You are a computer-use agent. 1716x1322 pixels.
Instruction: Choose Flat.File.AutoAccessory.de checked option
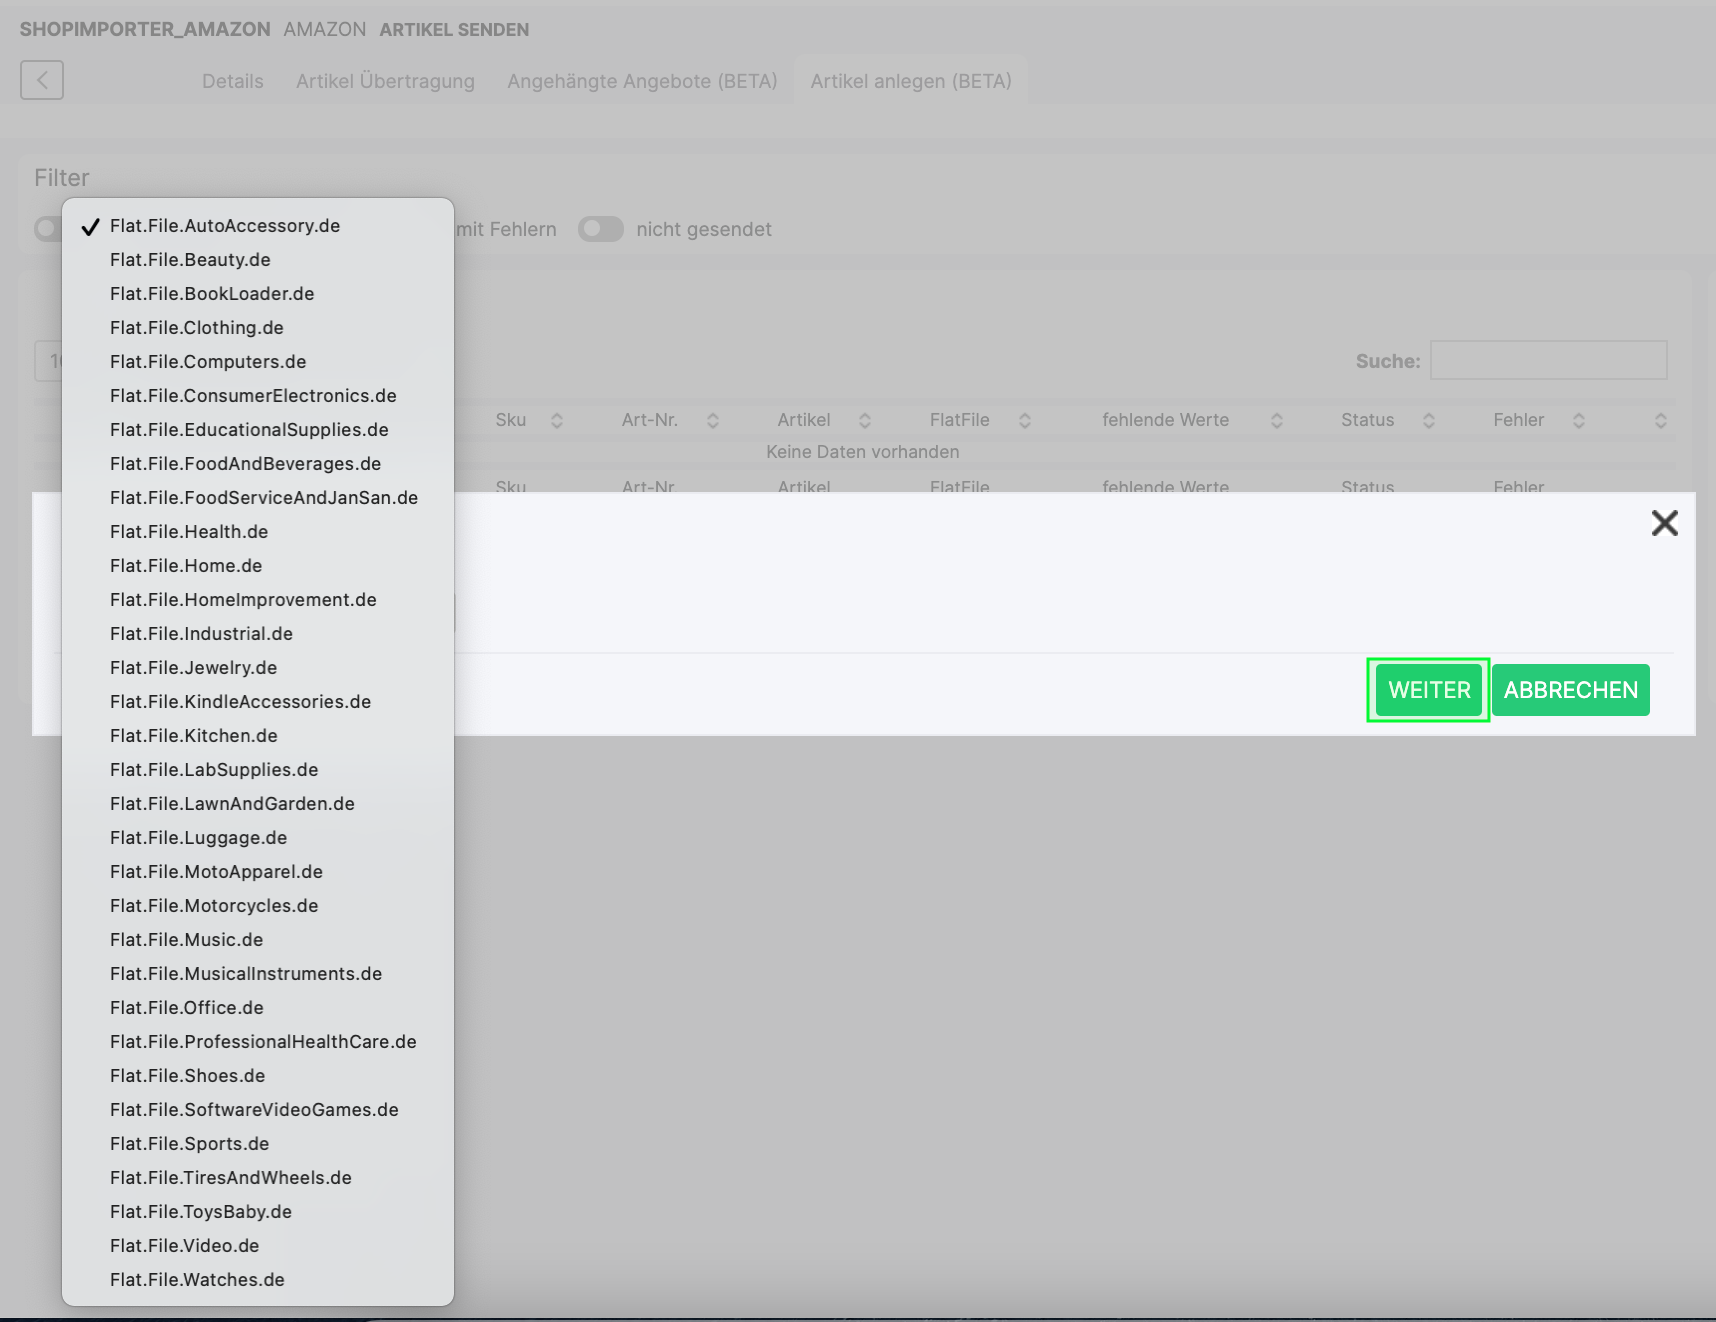click(225, 226)
